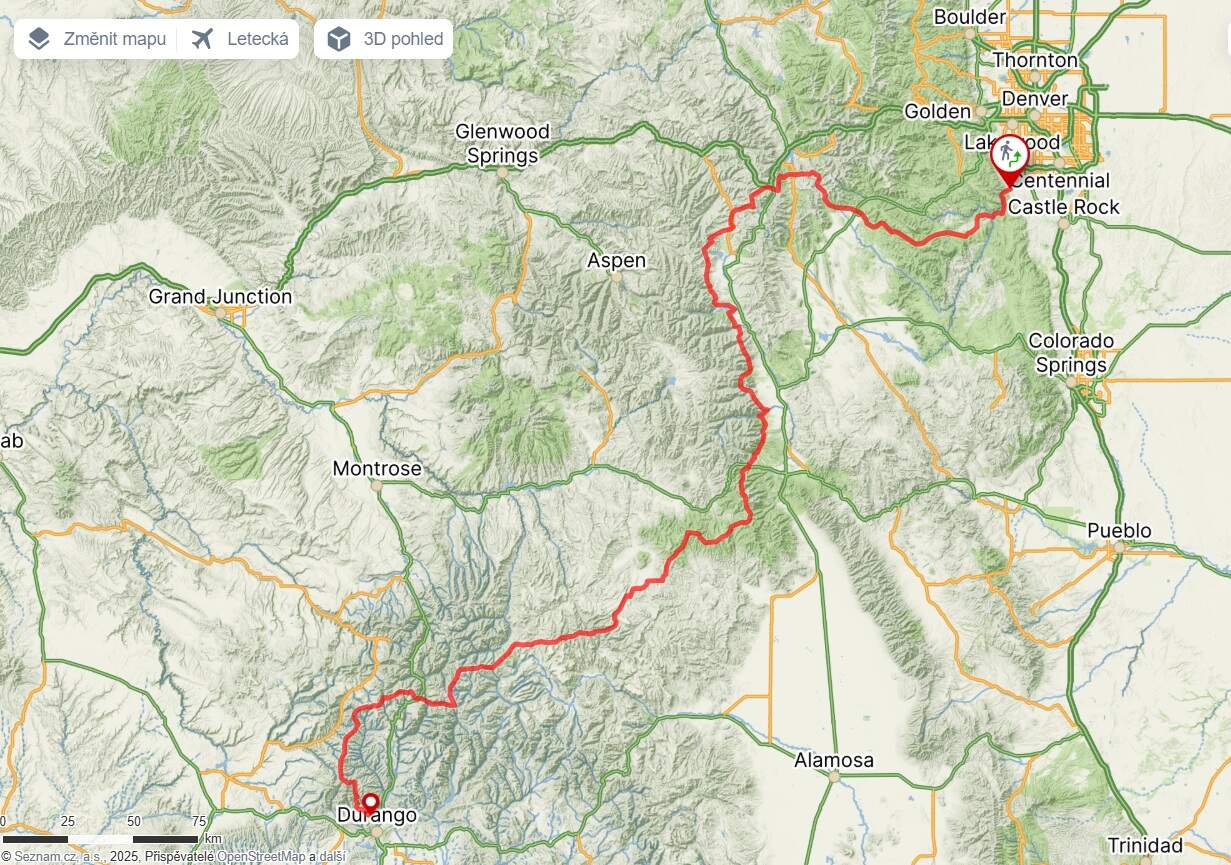
Task: Enable the 3D pohled view
Action: [383, 39]
